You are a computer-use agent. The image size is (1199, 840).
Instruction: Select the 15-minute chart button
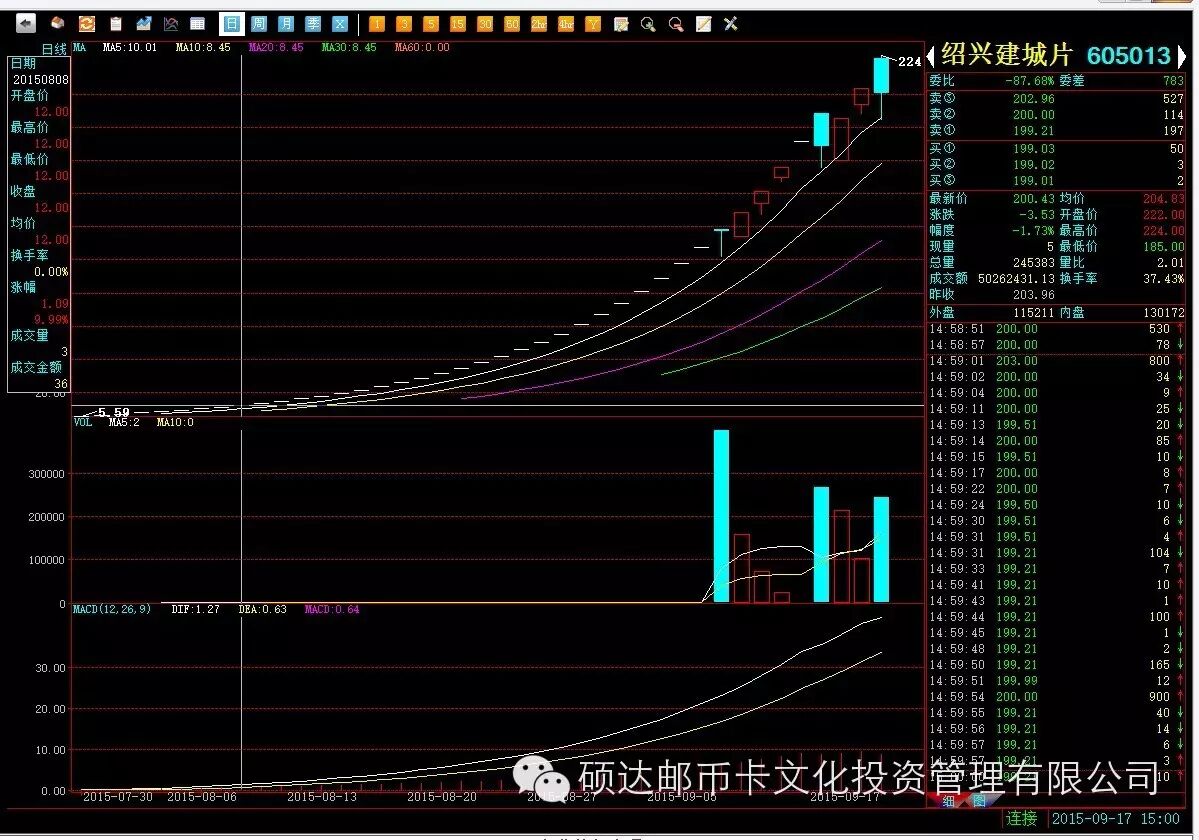pos(457,24)
